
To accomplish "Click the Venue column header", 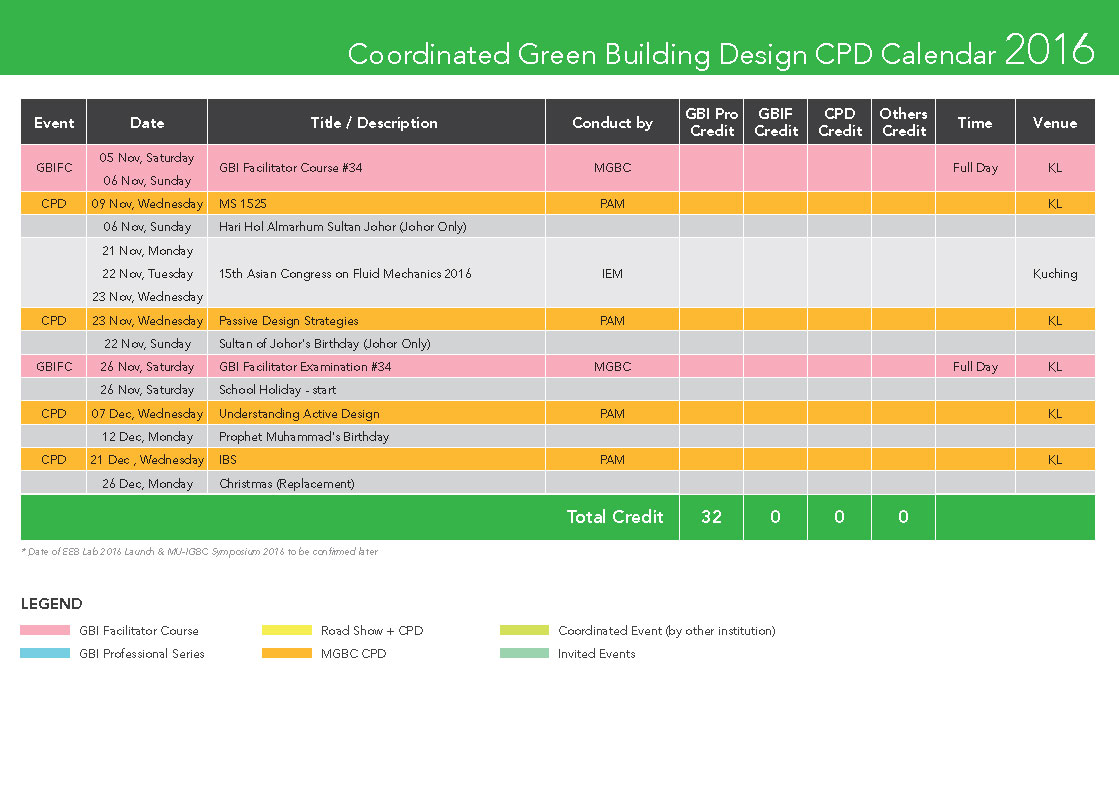I will pyautogui.click(x=1055, y=123).
